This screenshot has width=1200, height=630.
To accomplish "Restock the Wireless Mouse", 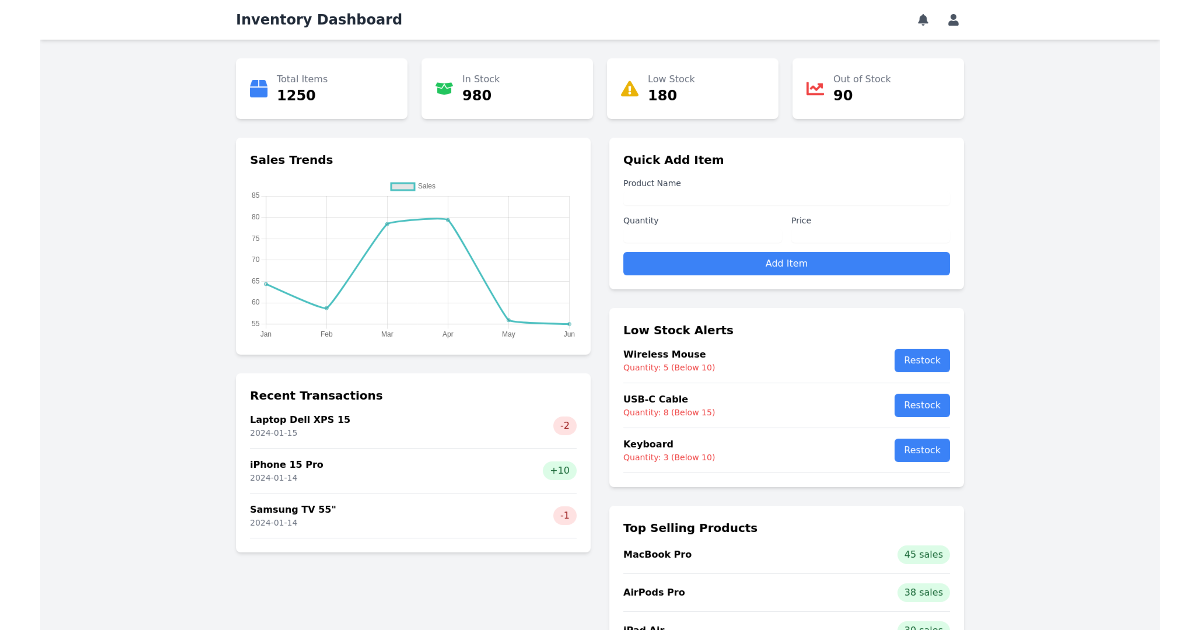I will click(x=921, y=360).
